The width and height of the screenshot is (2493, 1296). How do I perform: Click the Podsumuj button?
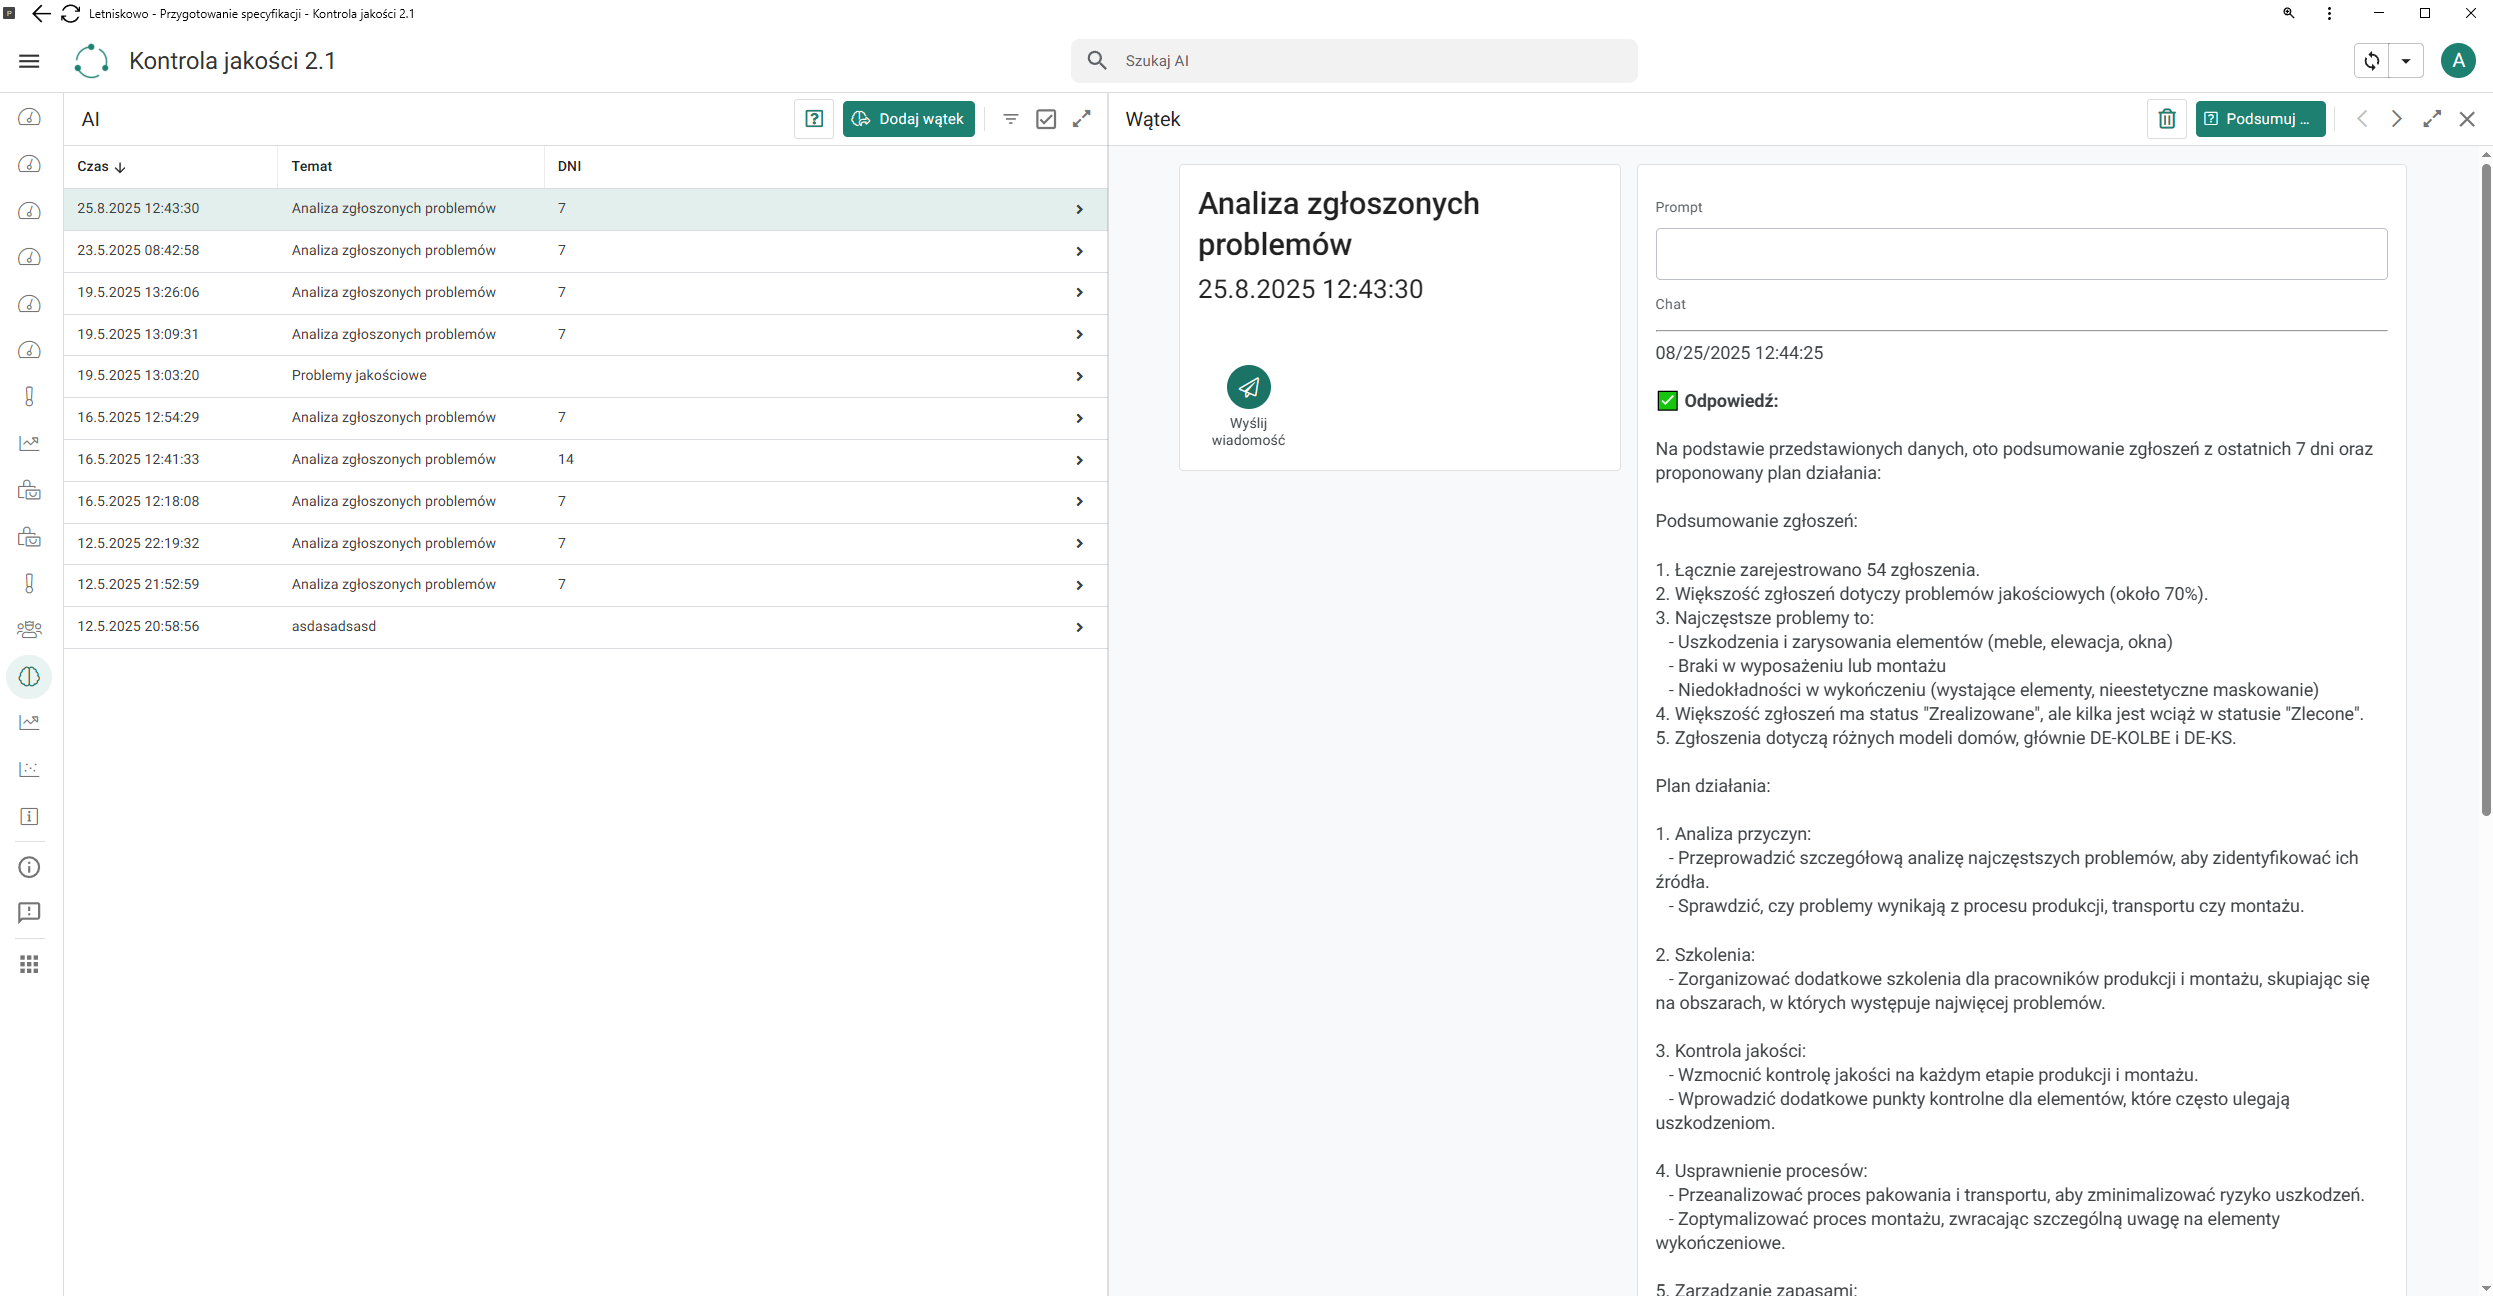[2260, 119]
